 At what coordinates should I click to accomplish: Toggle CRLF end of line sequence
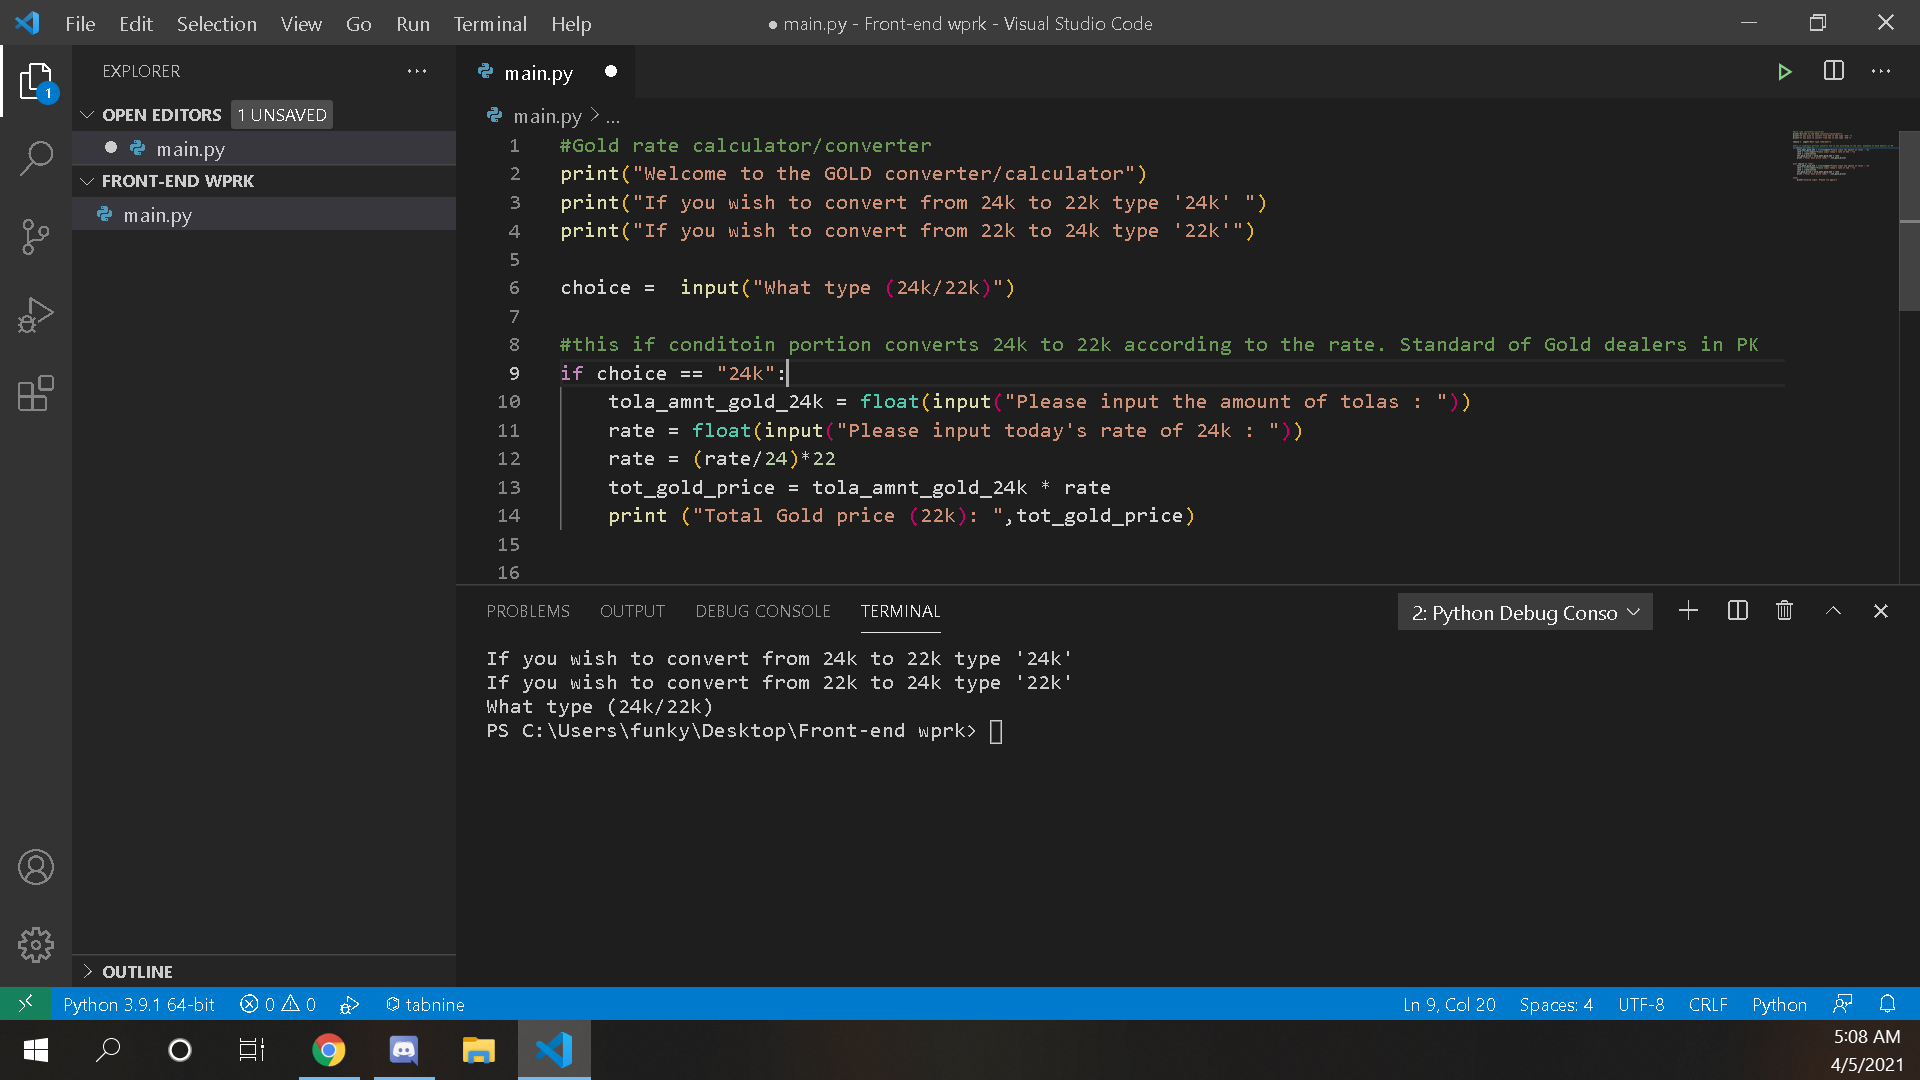tap(1707, 1004)
